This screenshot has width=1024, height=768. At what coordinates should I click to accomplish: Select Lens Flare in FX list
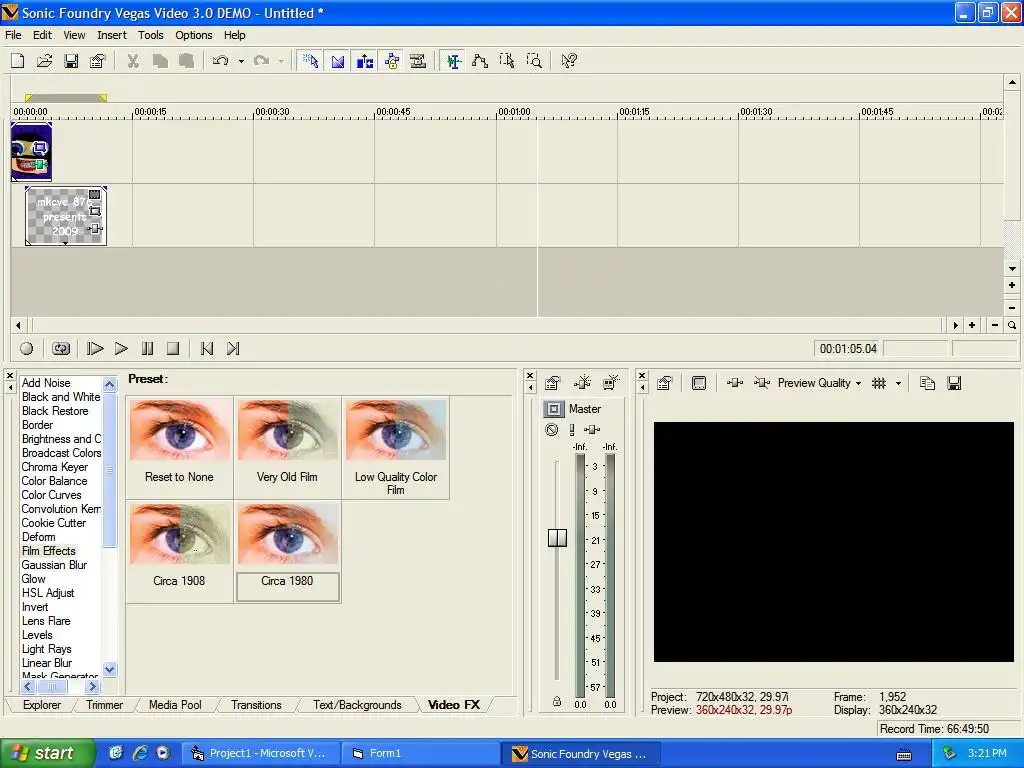tap(46, 621)
